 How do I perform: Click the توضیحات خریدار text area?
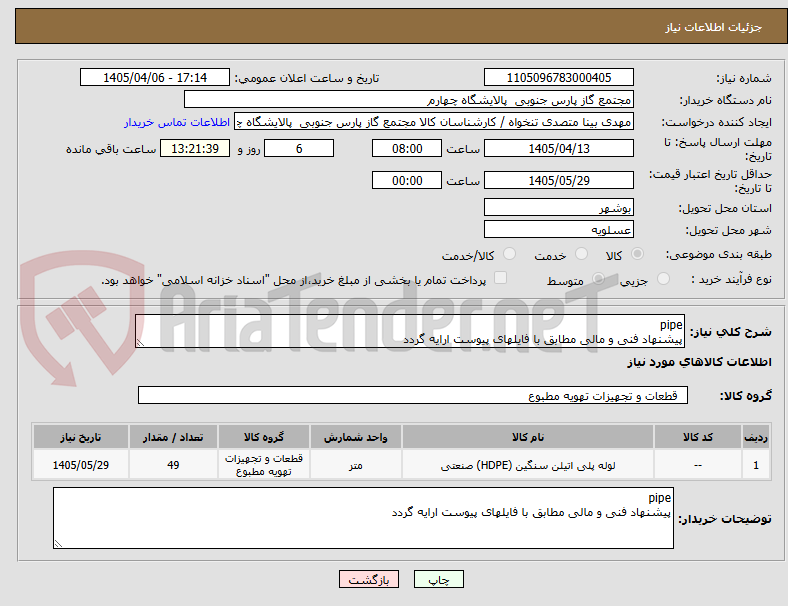pyautogui.click(x=363, y=518)
